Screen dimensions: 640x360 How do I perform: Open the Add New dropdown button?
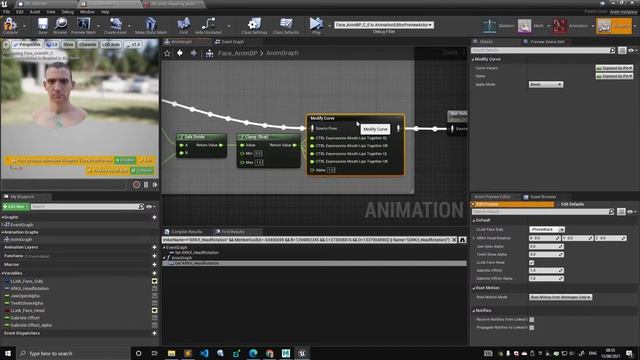16,207
